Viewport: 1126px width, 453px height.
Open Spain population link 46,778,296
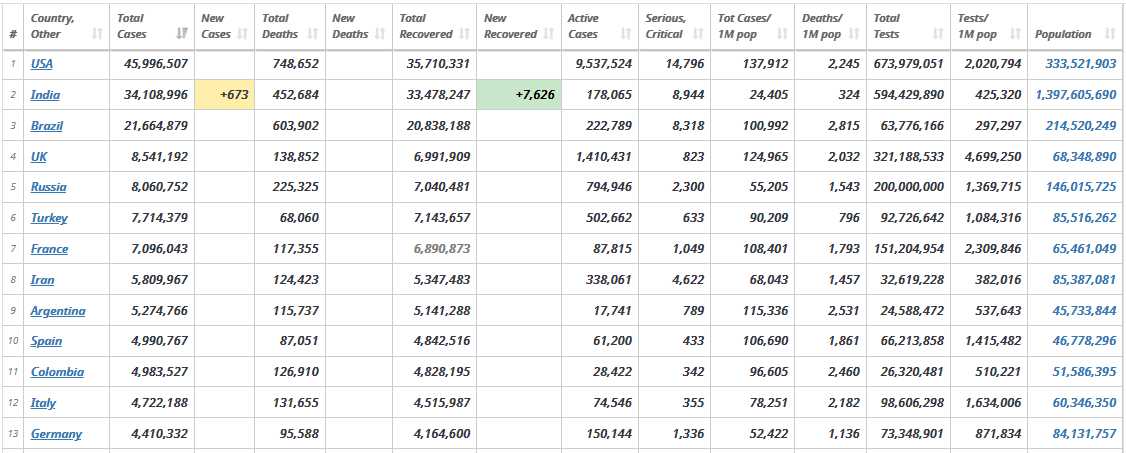click(x=1084, y=341)
